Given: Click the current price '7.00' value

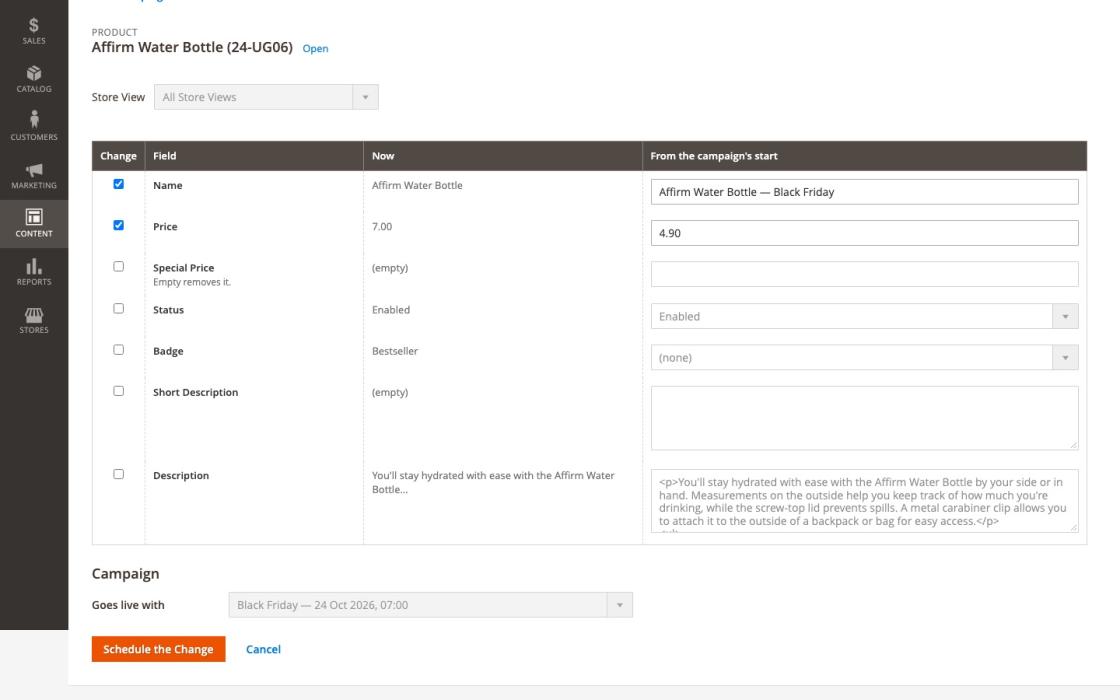Looking at the screenshot, I should click(381, 226).
